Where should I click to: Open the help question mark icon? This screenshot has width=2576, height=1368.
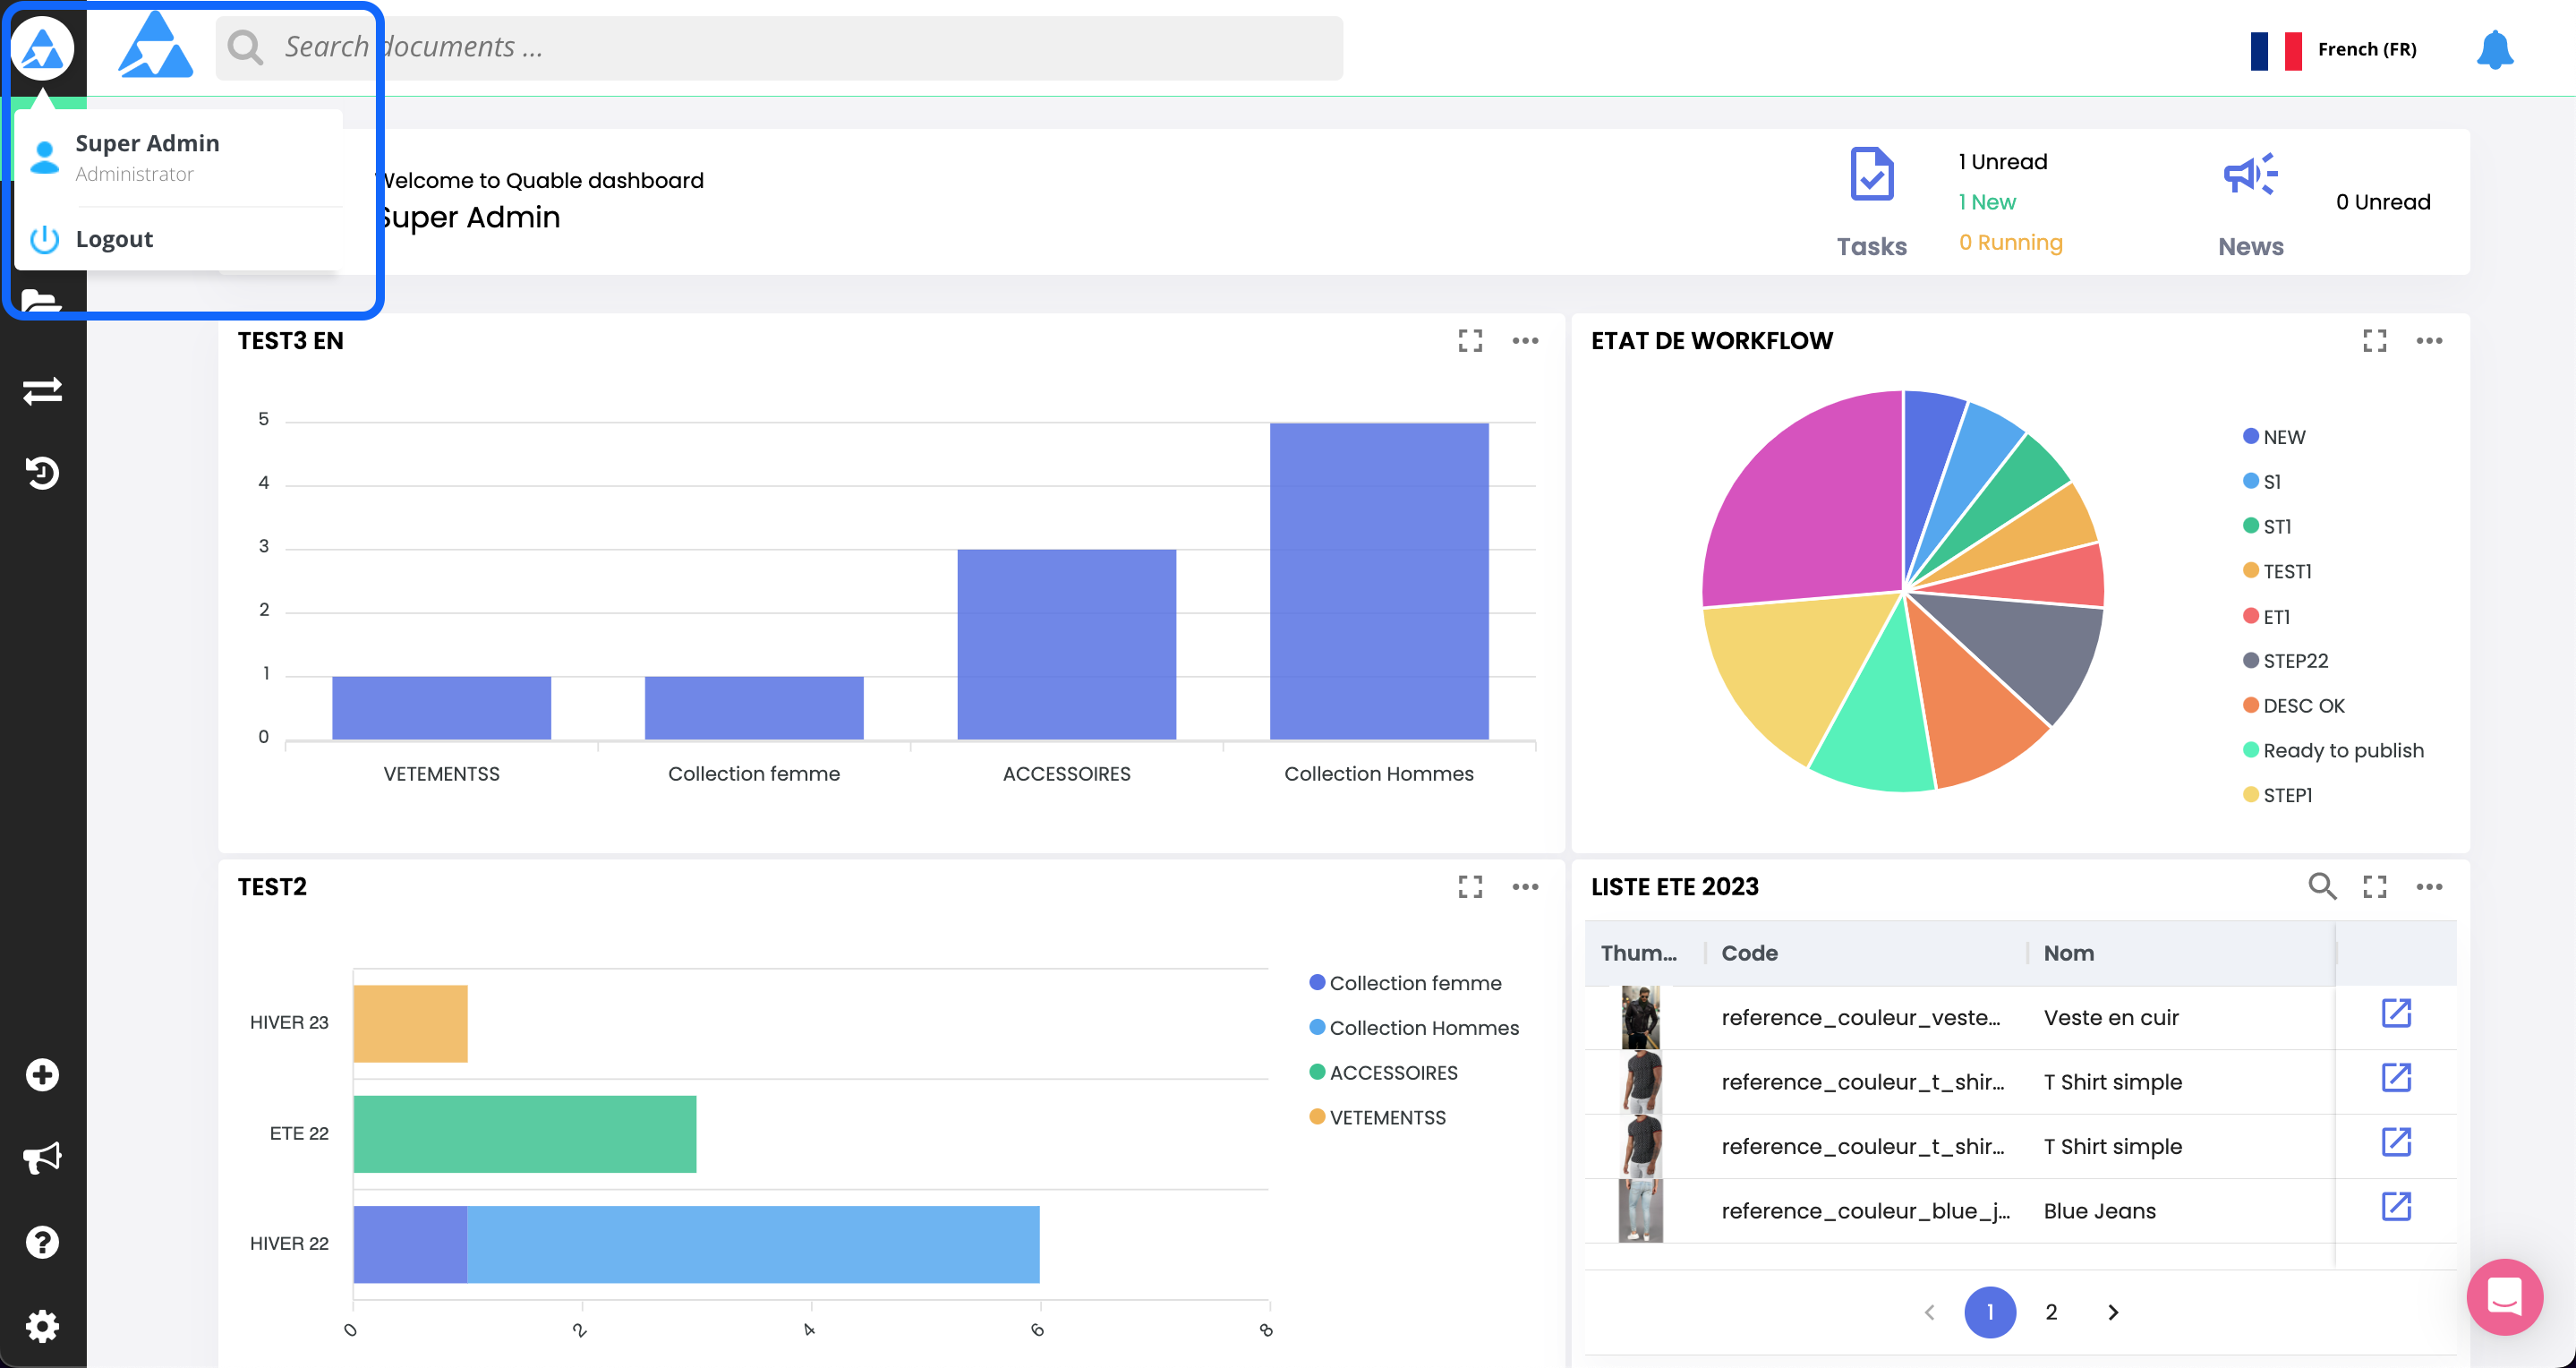click(42, 1242)
